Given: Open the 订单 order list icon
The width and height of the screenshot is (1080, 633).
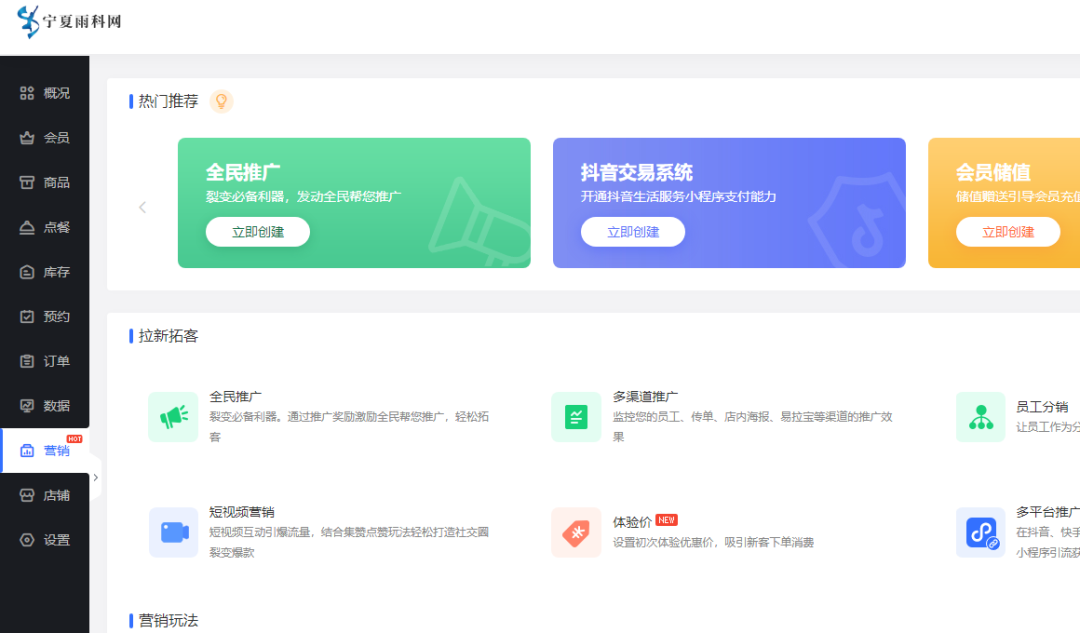Looking at the screenshot, I should pyautogui.click(x=27, y=361).
